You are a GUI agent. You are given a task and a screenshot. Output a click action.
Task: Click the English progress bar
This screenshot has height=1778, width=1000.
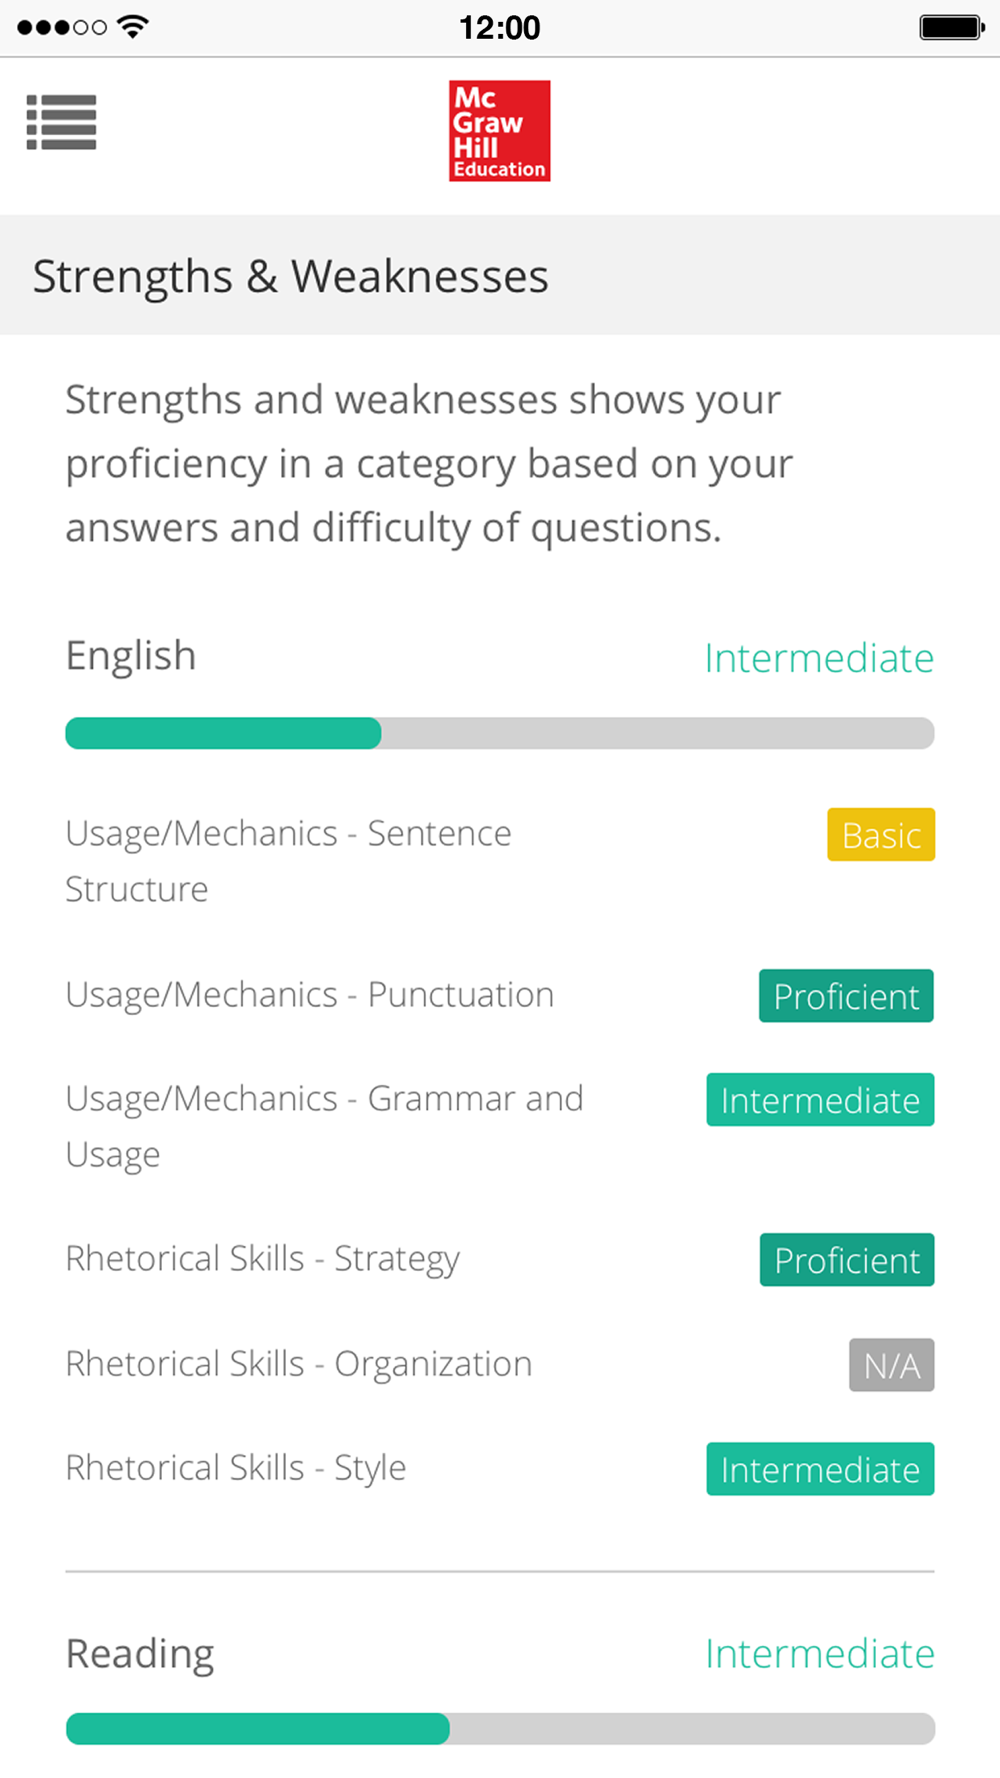[500, 733]
